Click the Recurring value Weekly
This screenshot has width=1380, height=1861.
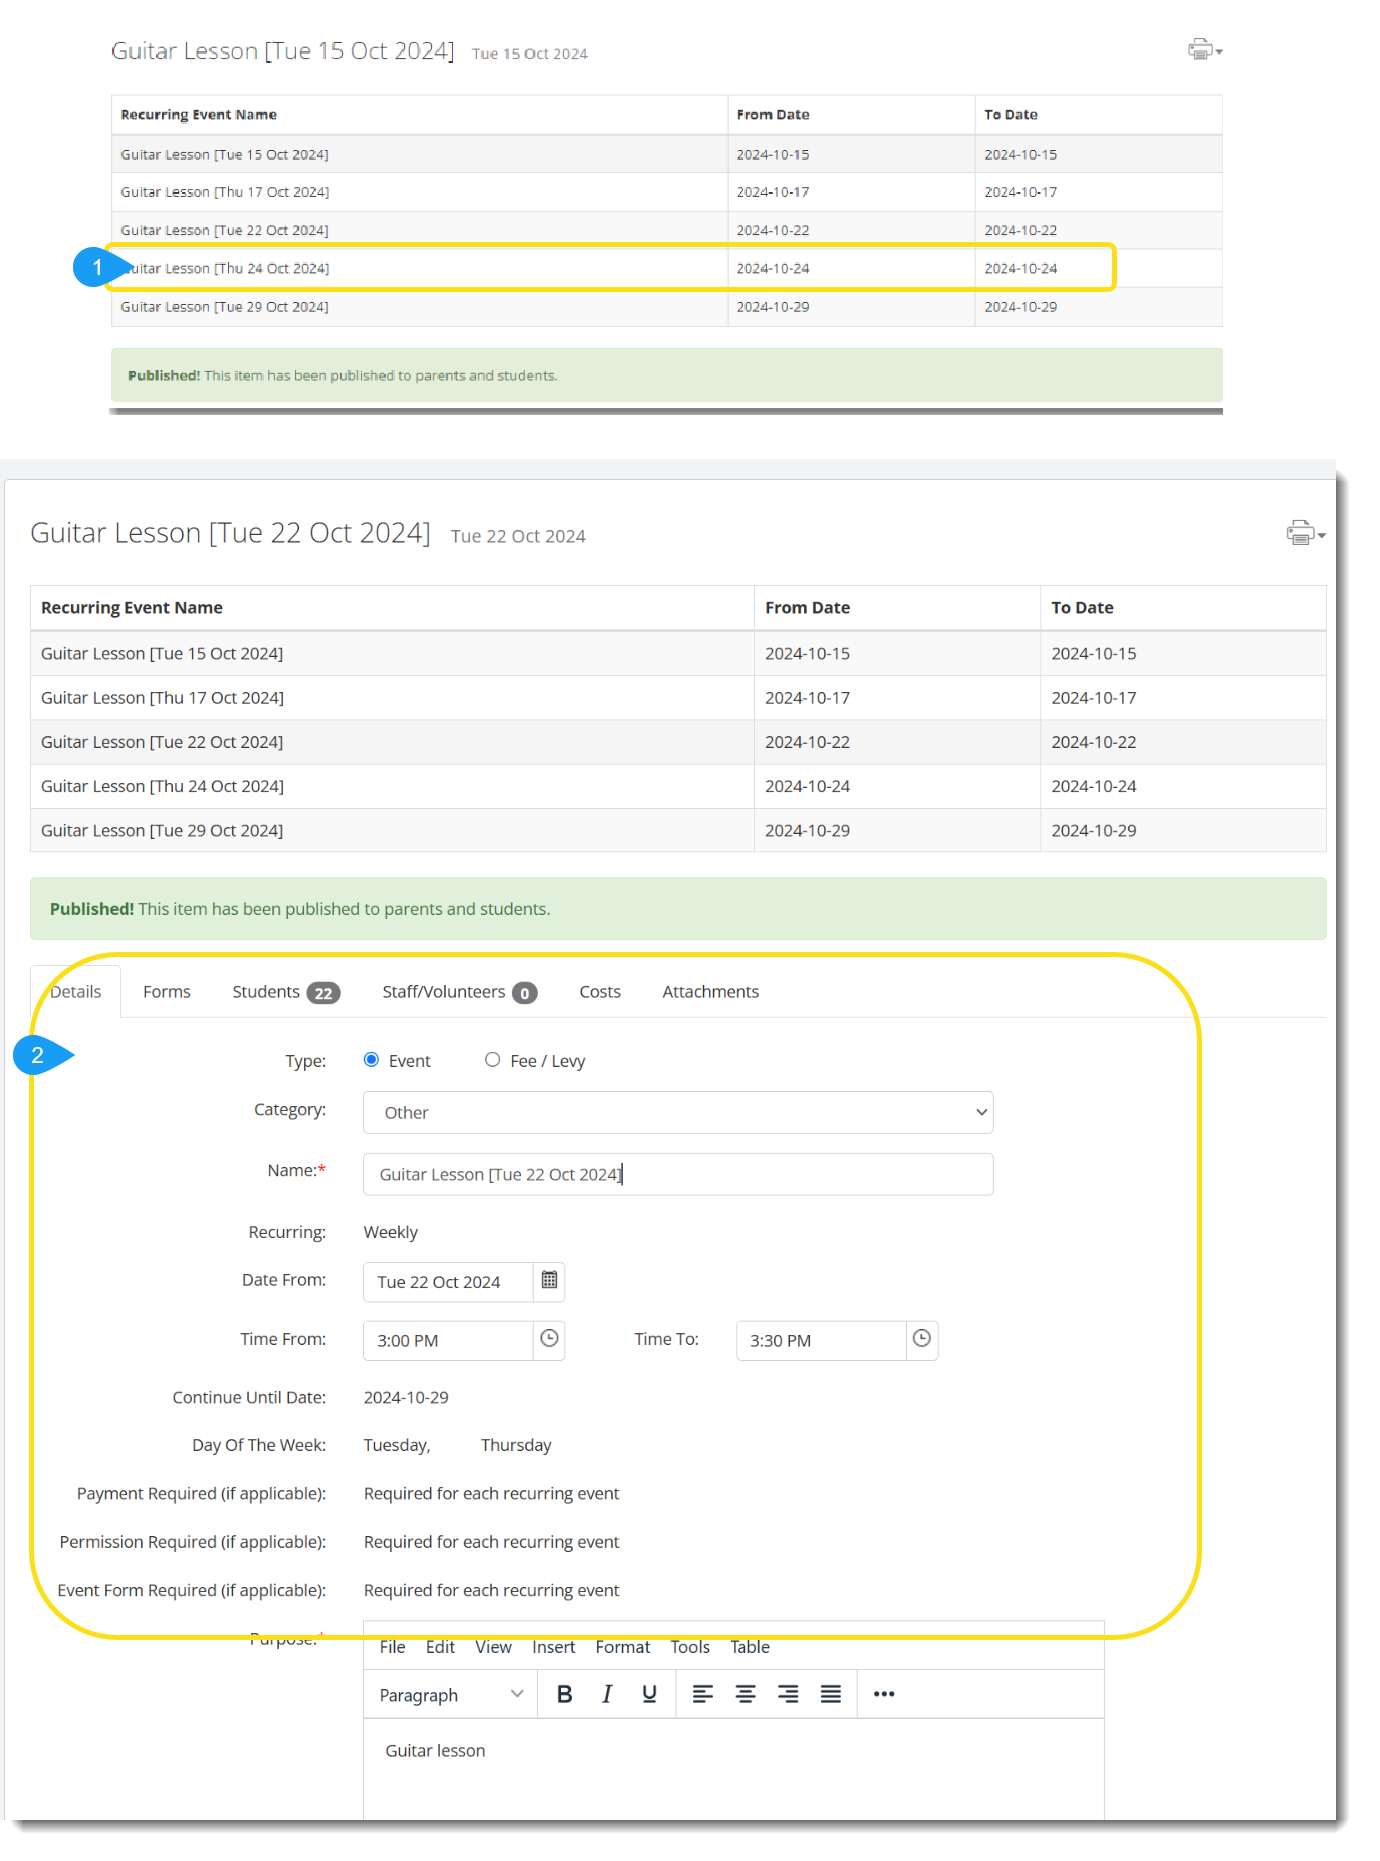(x=391, y=1232)
